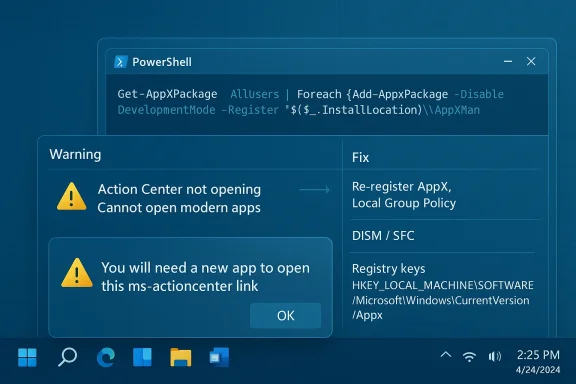The height and width of the screenshot is (384, 576).
Task: Click /Microsoft\Windows\CurrentVersion path line
Action: point(441,300)
